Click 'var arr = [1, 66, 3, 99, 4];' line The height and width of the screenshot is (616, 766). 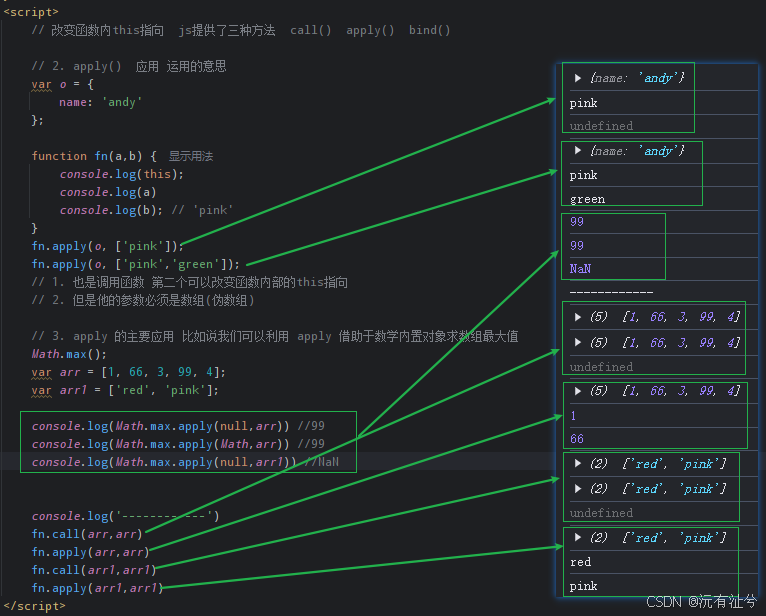click(x=128, y=372)
